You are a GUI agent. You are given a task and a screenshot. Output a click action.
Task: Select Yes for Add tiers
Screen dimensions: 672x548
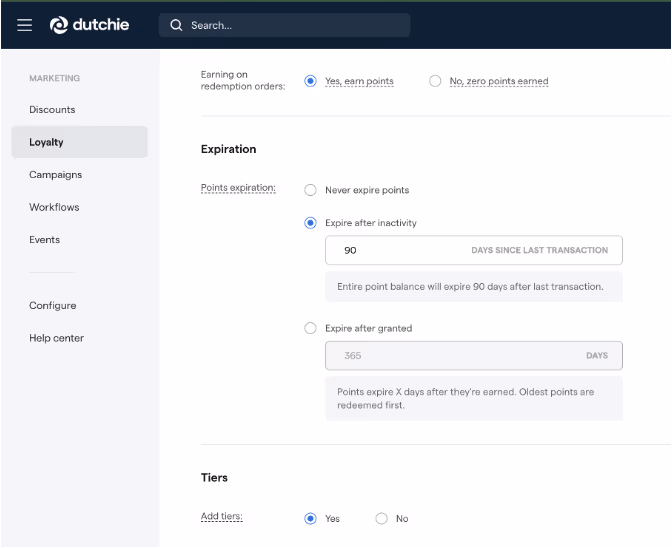click(x=310, y=519)
